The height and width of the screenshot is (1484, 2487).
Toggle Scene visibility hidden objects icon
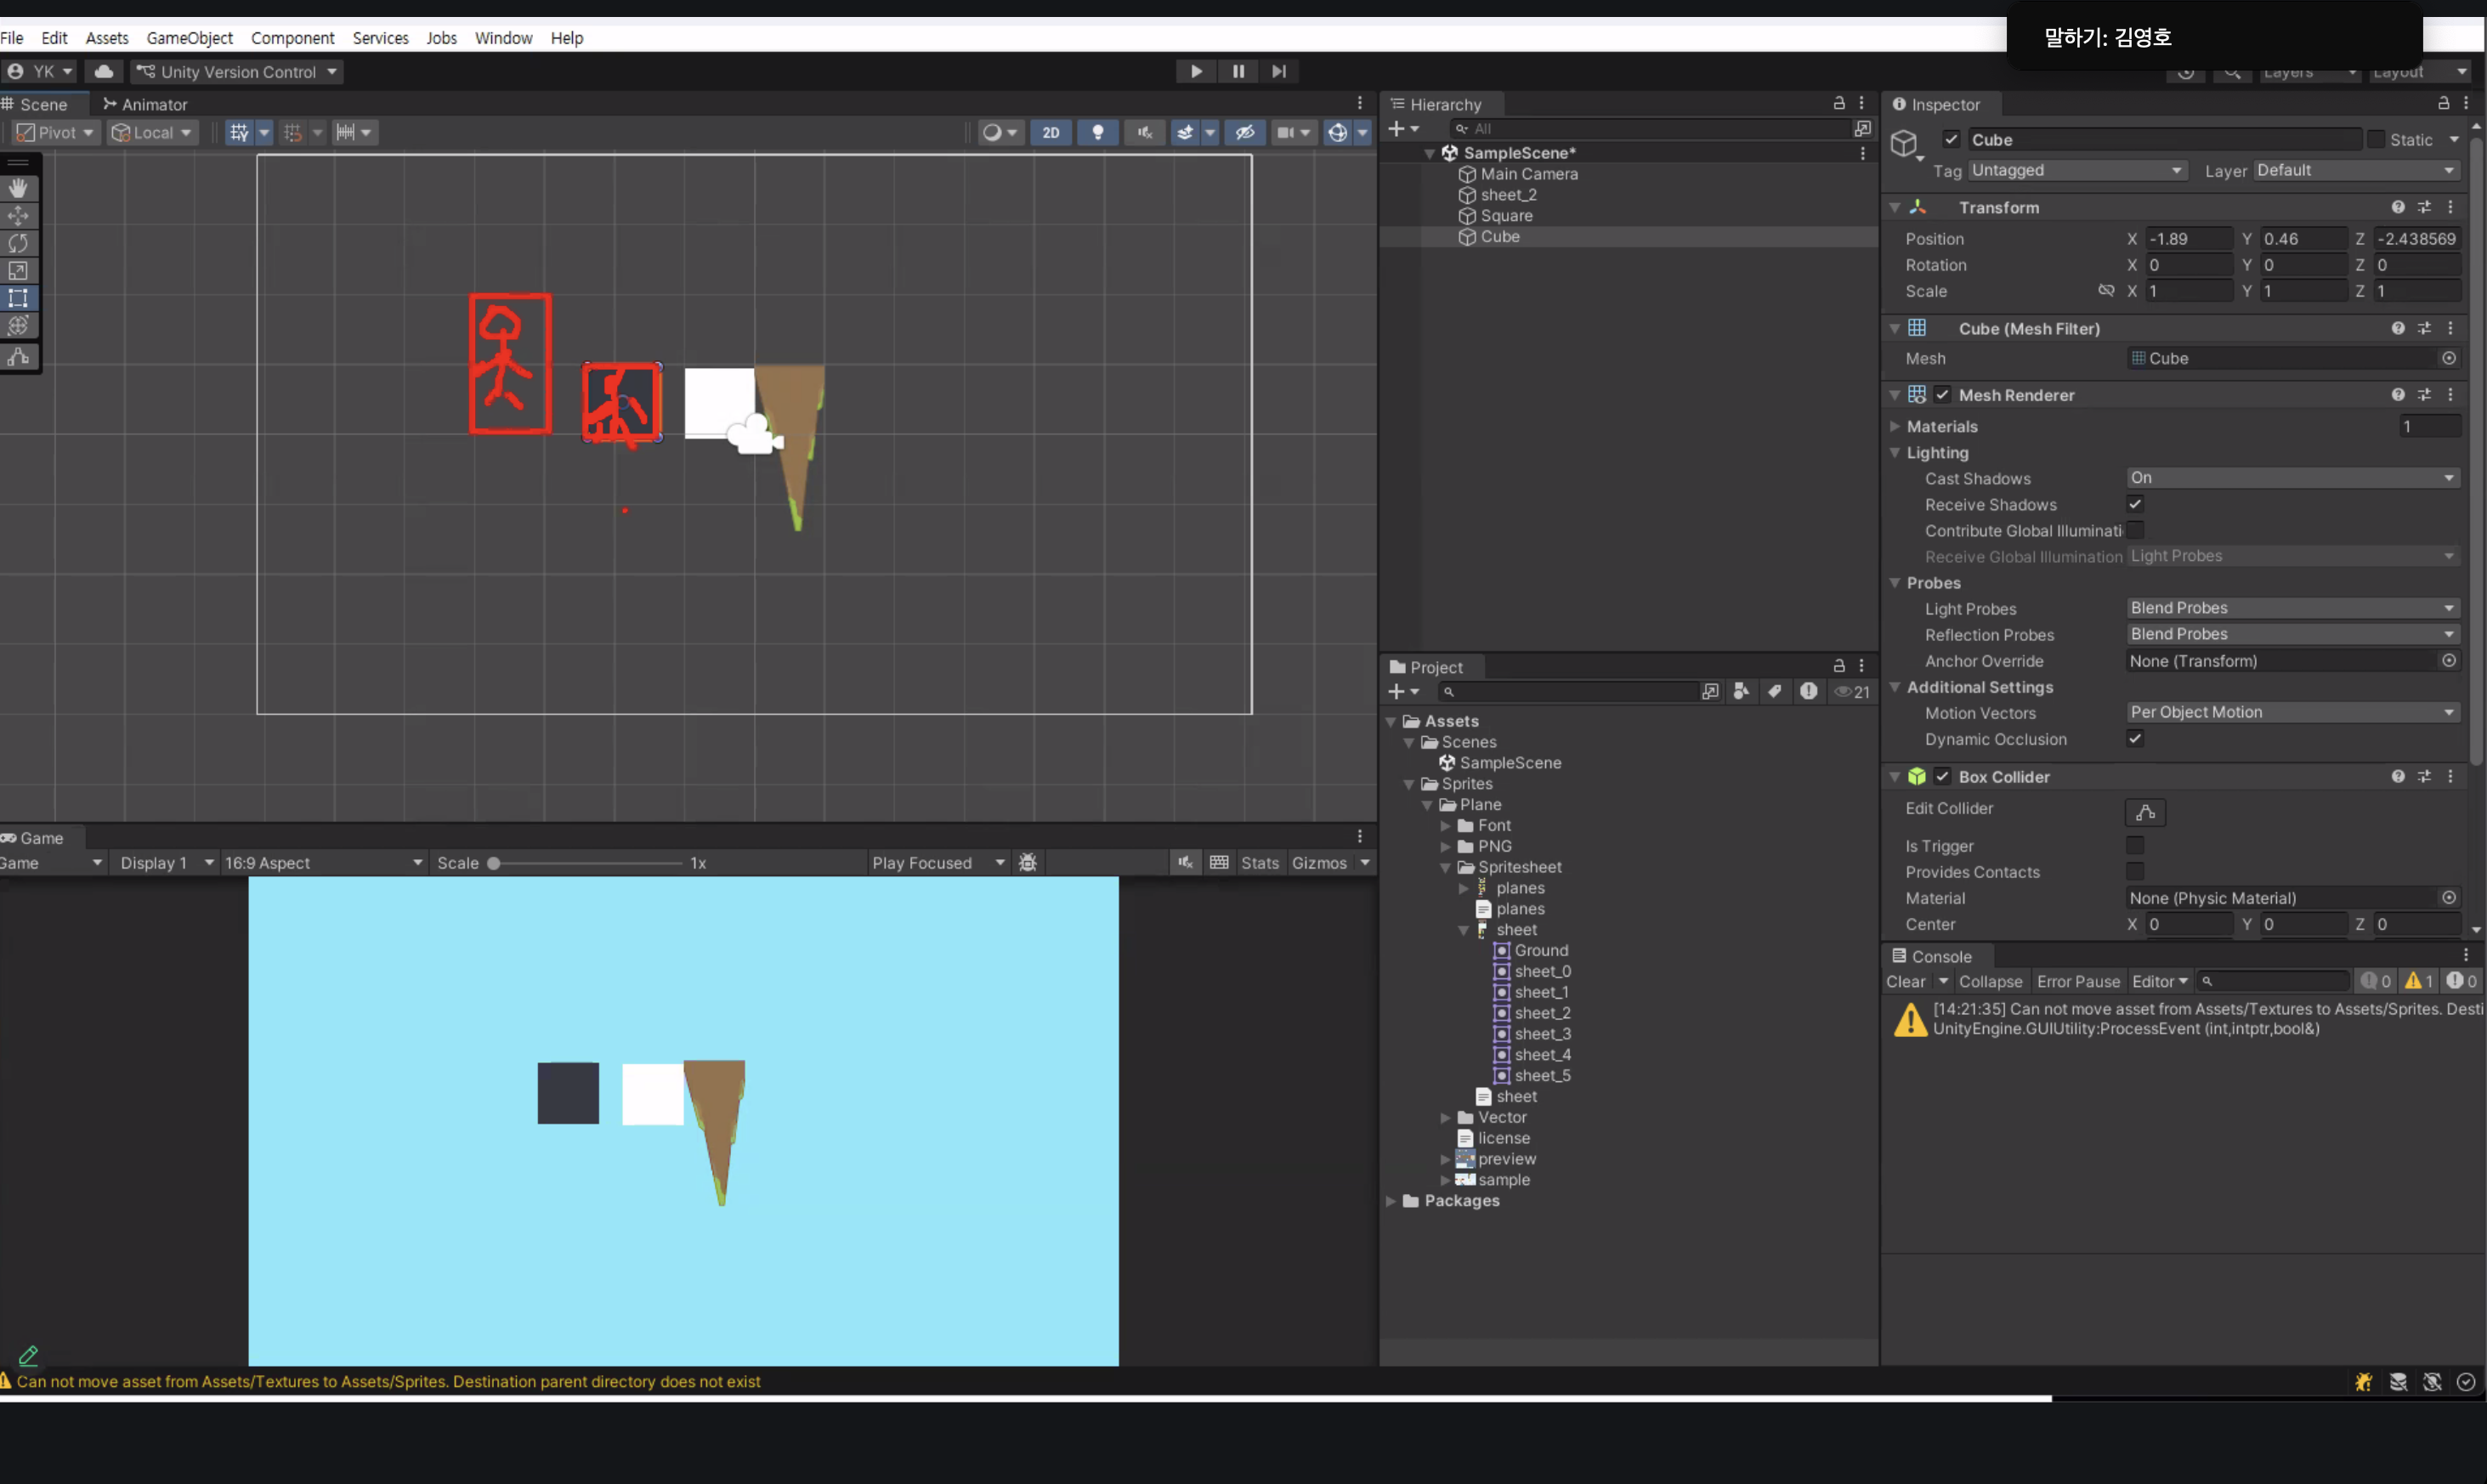(x=1245, y=132)
